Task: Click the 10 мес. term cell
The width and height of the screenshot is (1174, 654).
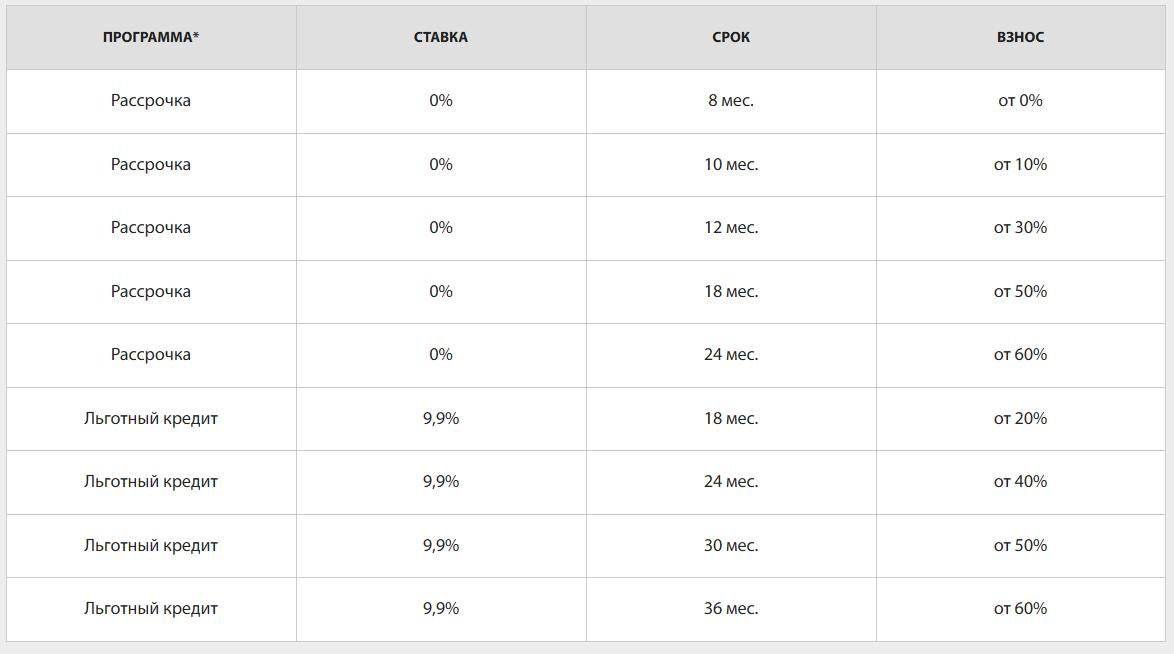Action: [731, 164]
